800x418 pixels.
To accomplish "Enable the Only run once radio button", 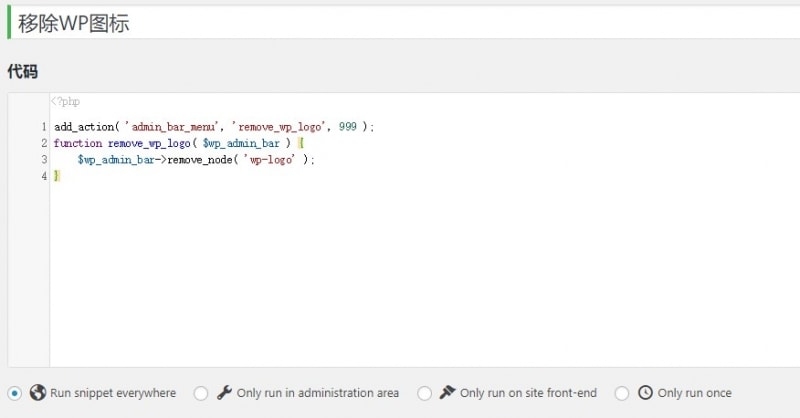I will [622, 393].
